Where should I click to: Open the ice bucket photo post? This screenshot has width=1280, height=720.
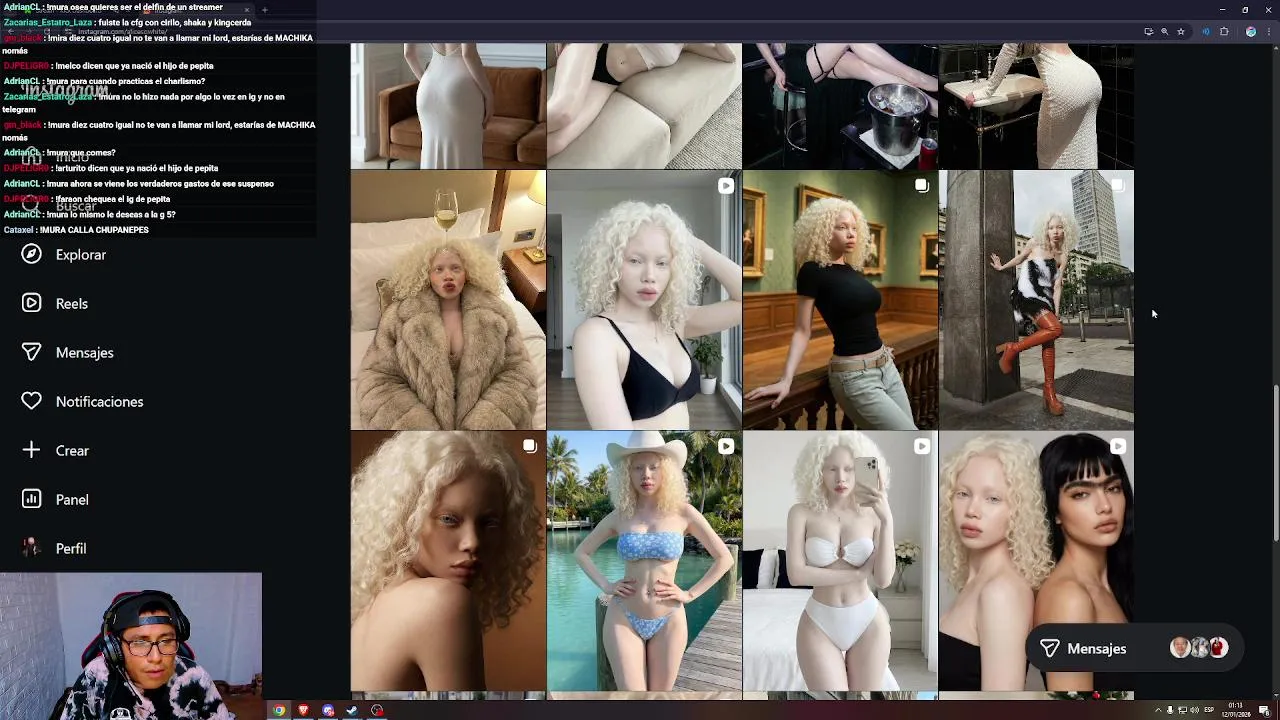coord(840,106)
